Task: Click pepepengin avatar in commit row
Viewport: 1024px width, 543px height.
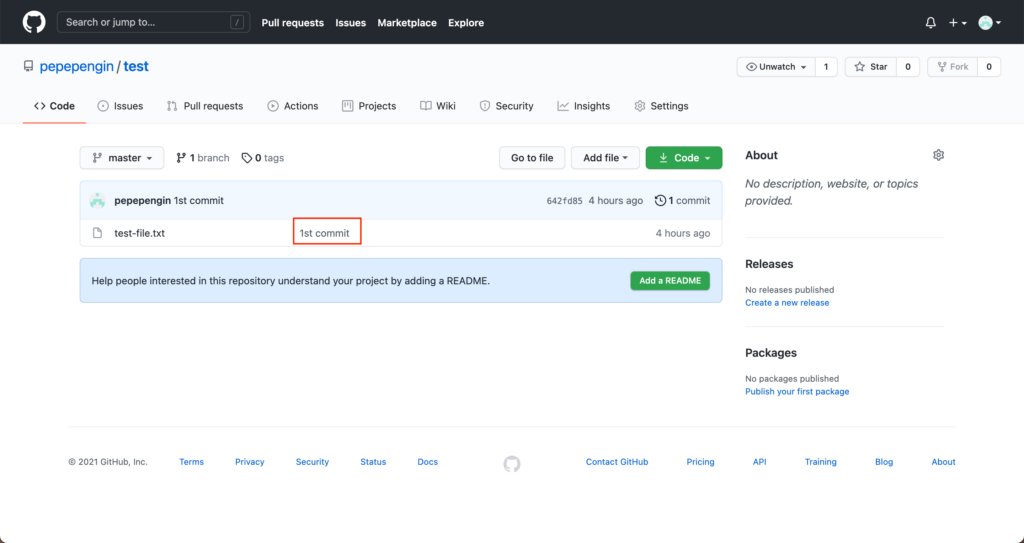Action: (x=97, y=201)
